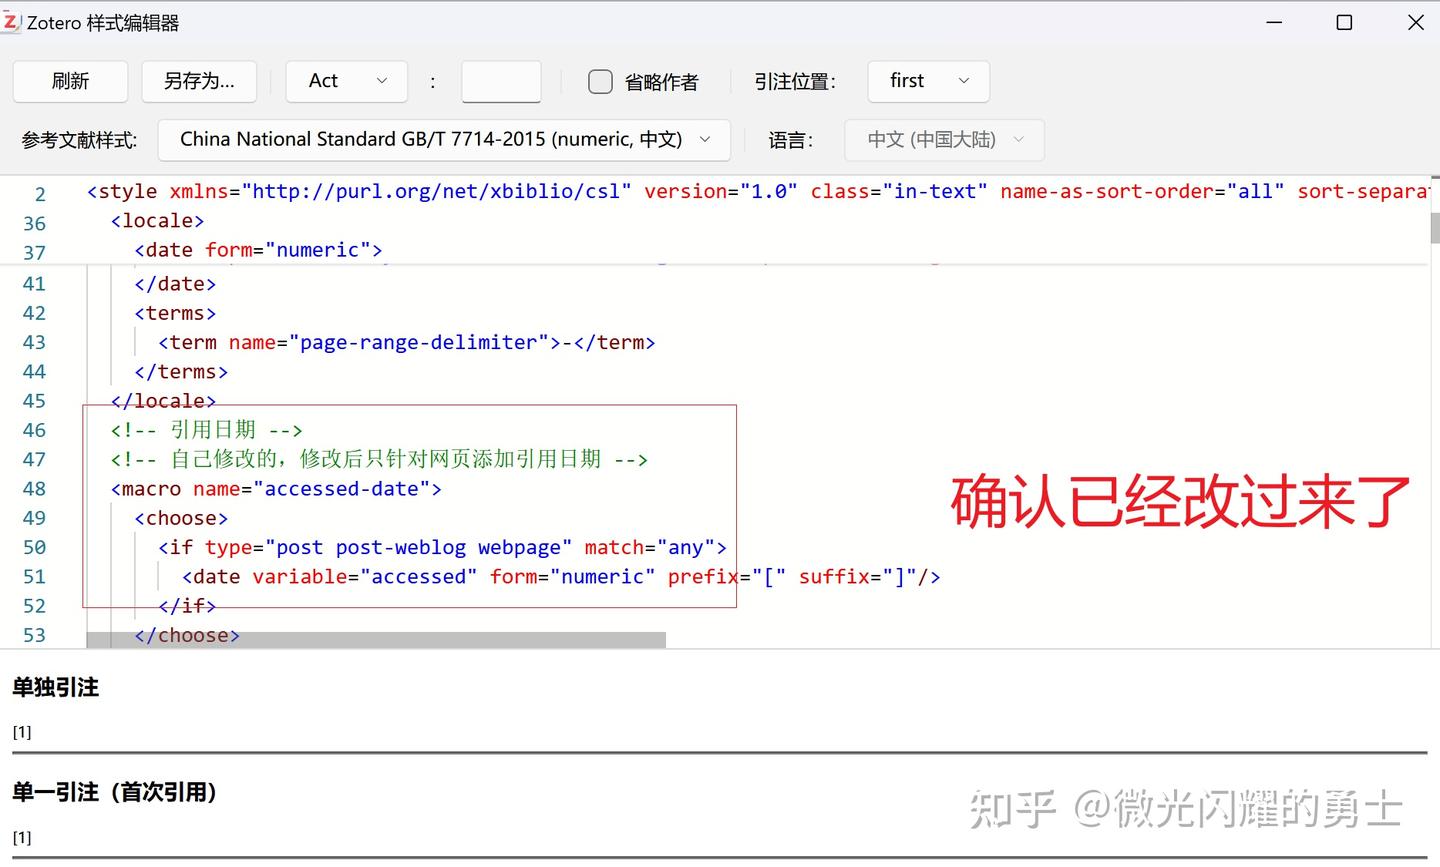
Task: Click the sticky date form="numeric" line
Action: [x=258, y=249]
